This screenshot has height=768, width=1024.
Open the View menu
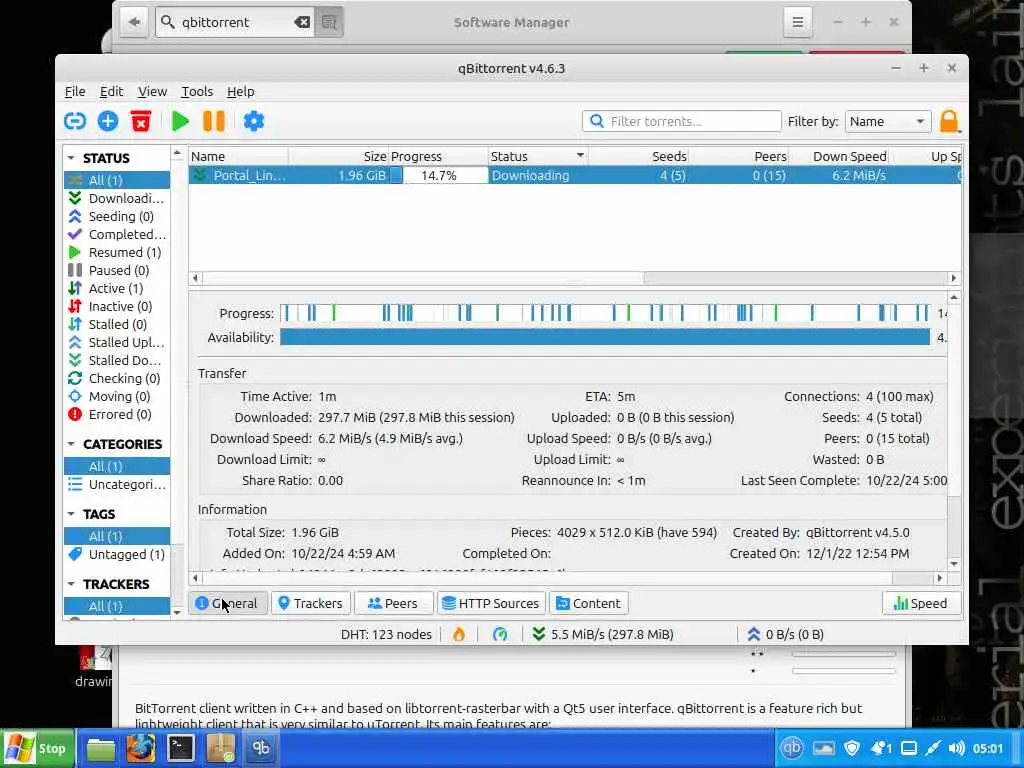click(x=152, y=91)
